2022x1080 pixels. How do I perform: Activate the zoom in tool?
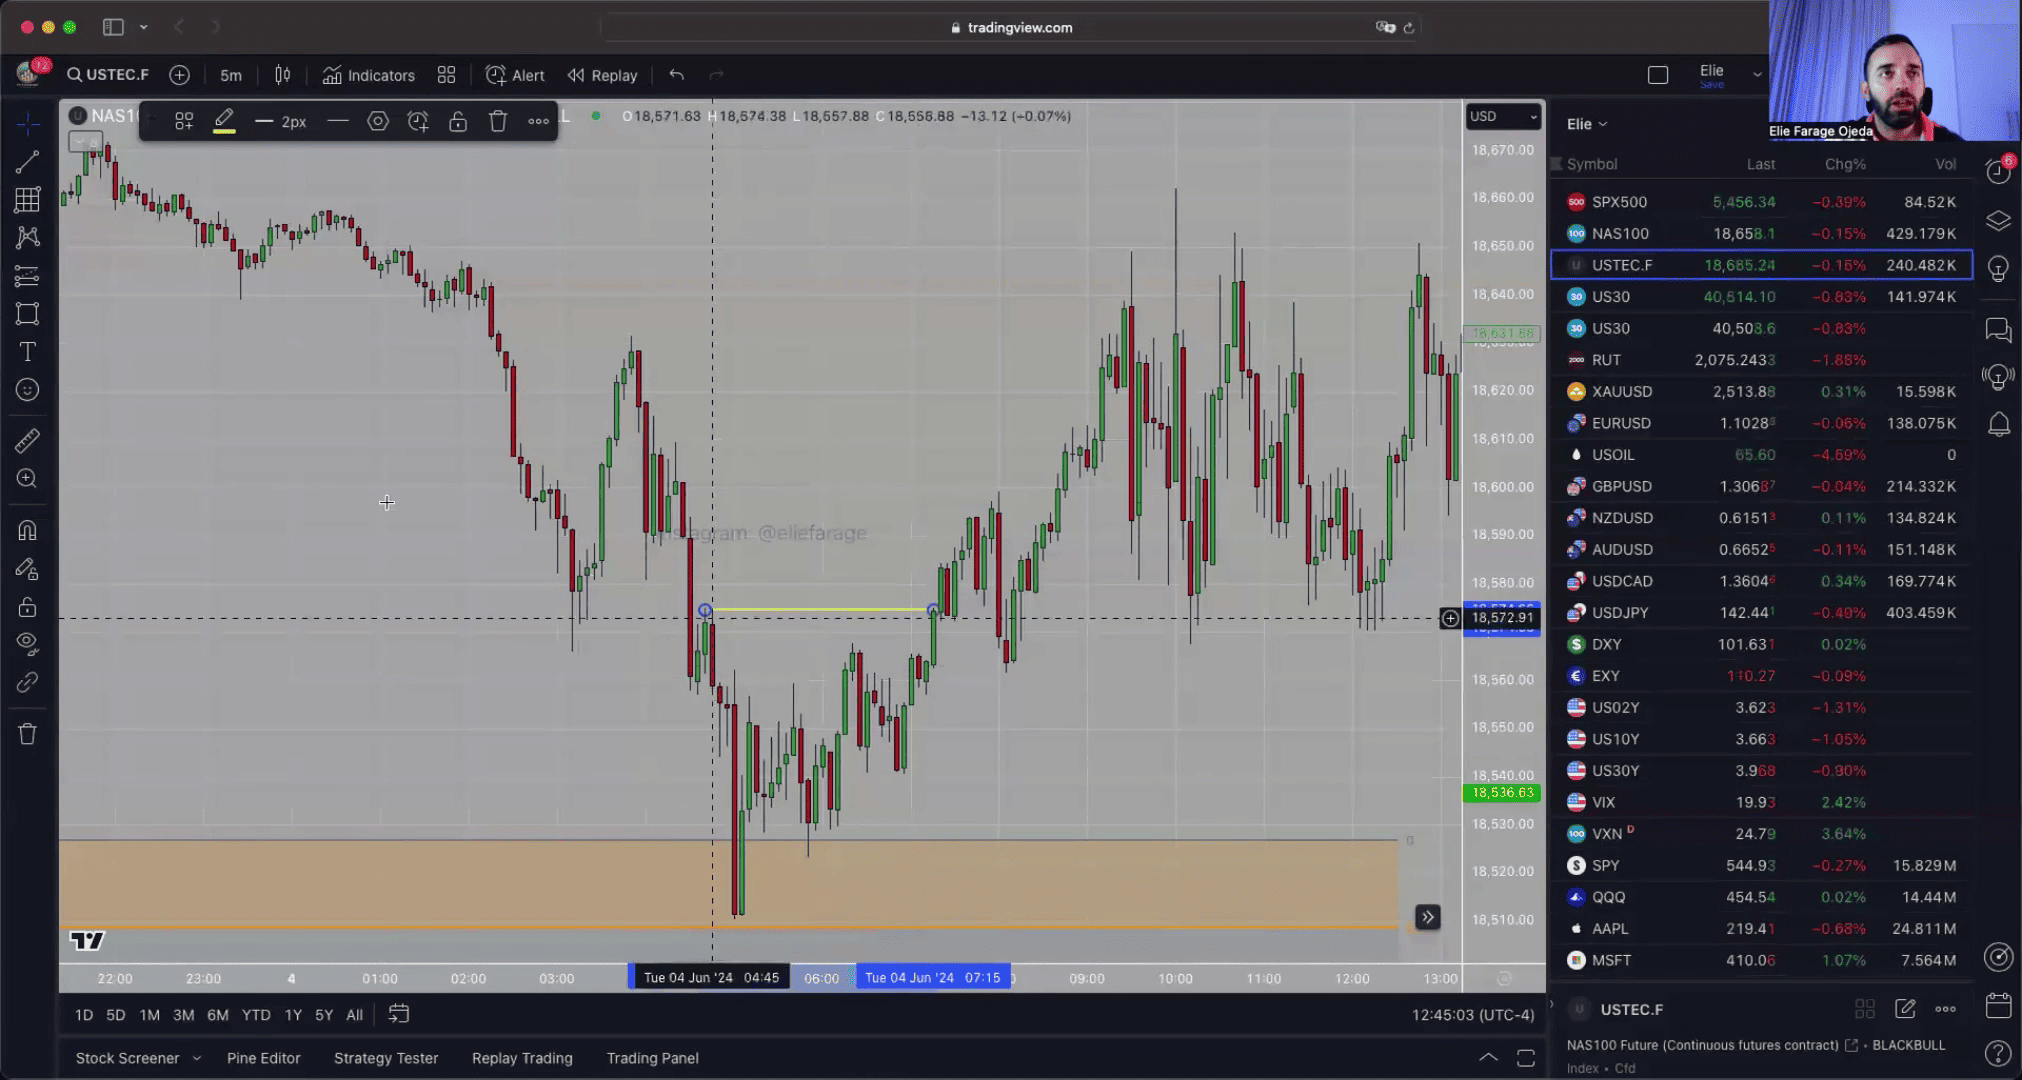point(27,478)
